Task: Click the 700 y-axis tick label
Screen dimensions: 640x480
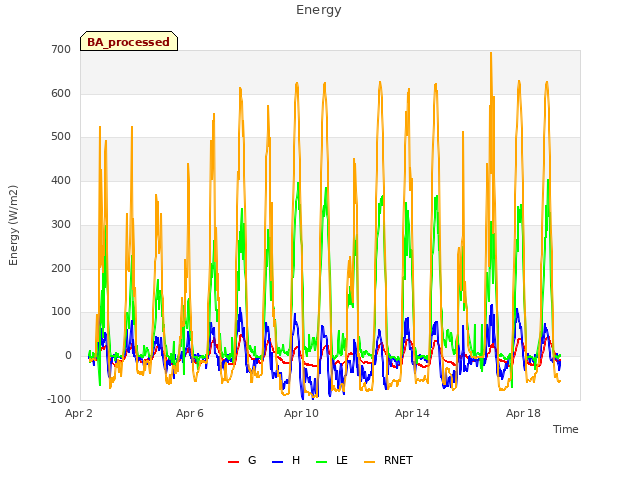Action: pyautogui.click(x=61, y=49)
